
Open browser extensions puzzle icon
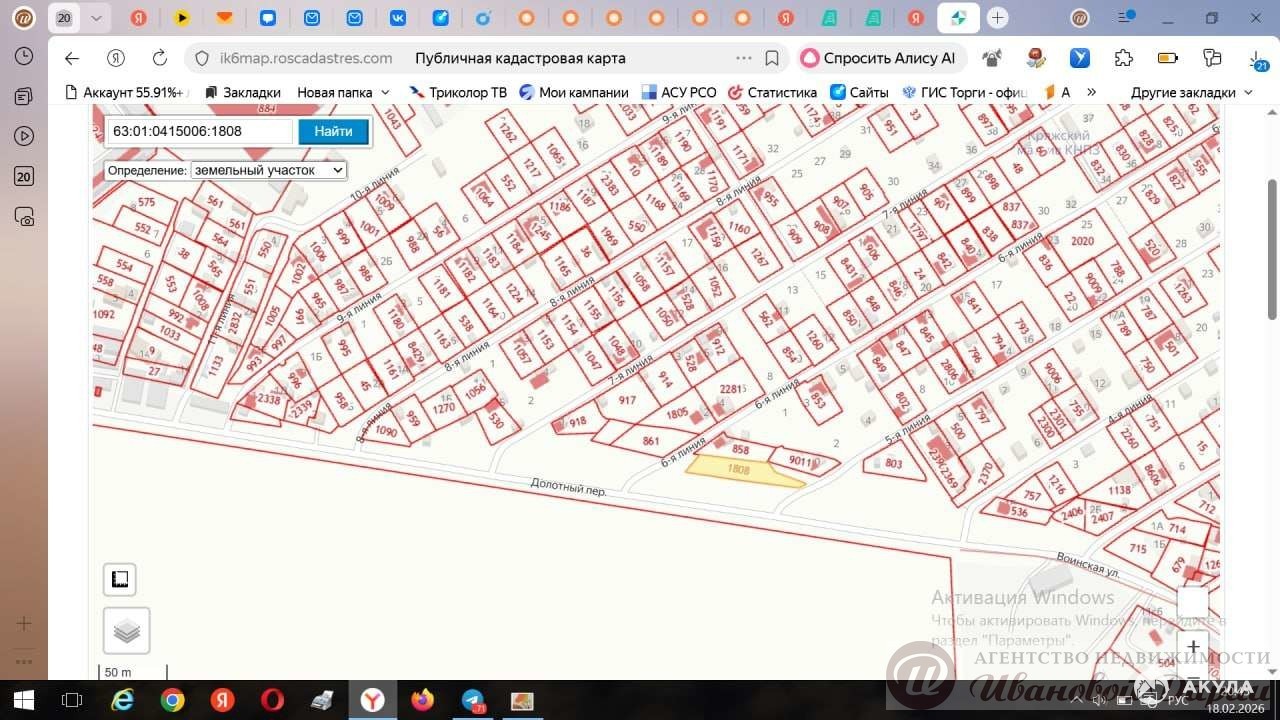click(1123, 58)
